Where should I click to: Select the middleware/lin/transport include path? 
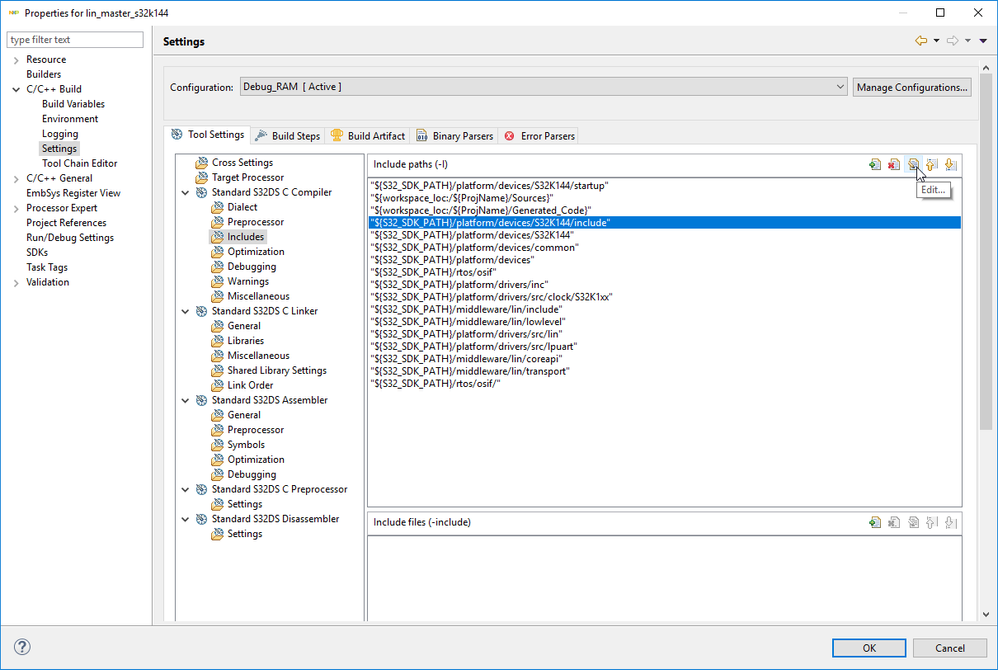(x=664, y=371)
